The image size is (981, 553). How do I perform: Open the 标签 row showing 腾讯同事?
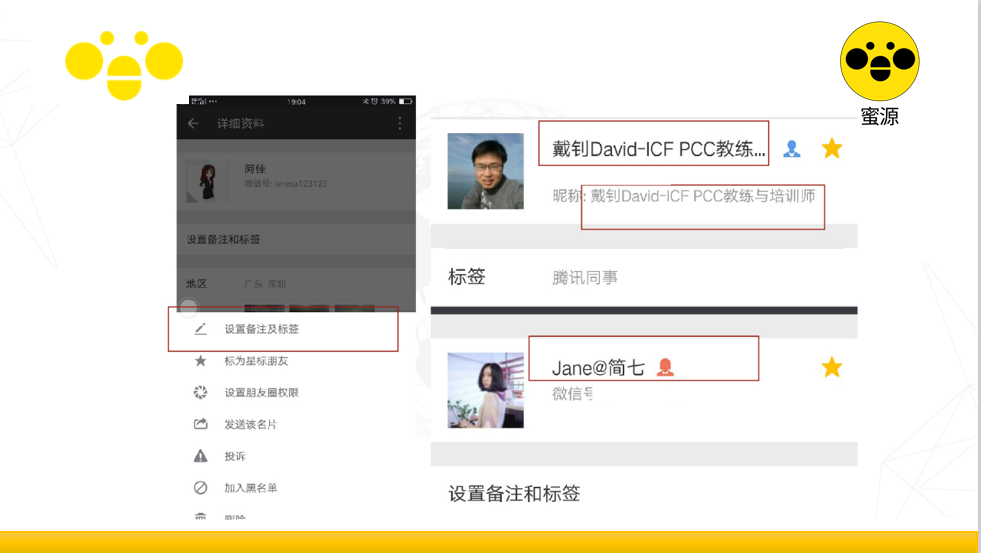pos(644,277)
